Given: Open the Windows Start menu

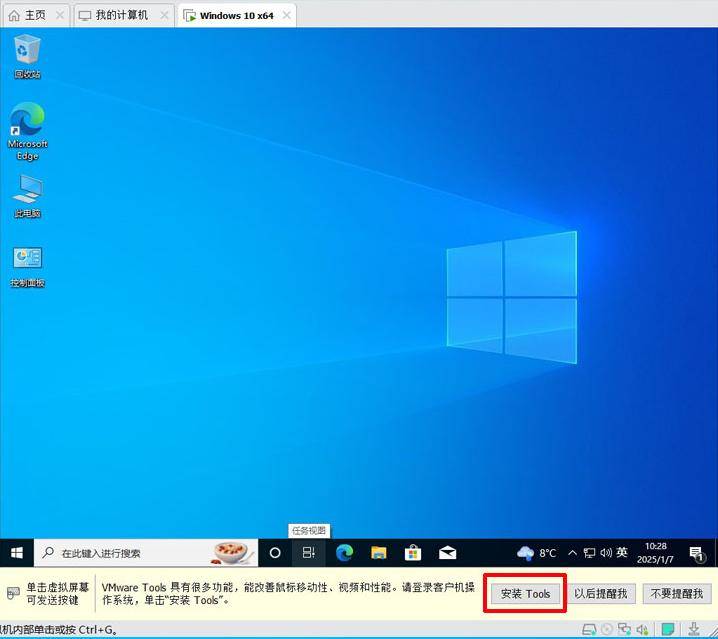Looking at the screenshot, I should (x=17, y=553).
